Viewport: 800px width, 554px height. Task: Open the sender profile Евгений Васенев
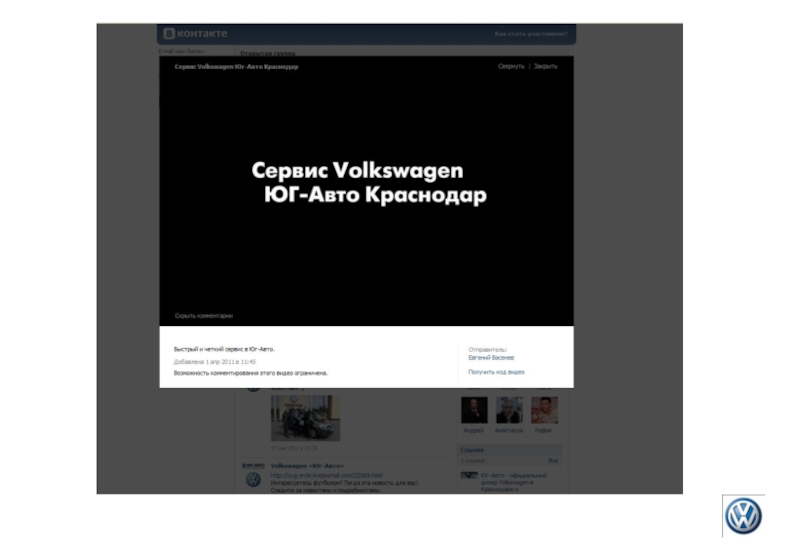click(x=491, y=358)
